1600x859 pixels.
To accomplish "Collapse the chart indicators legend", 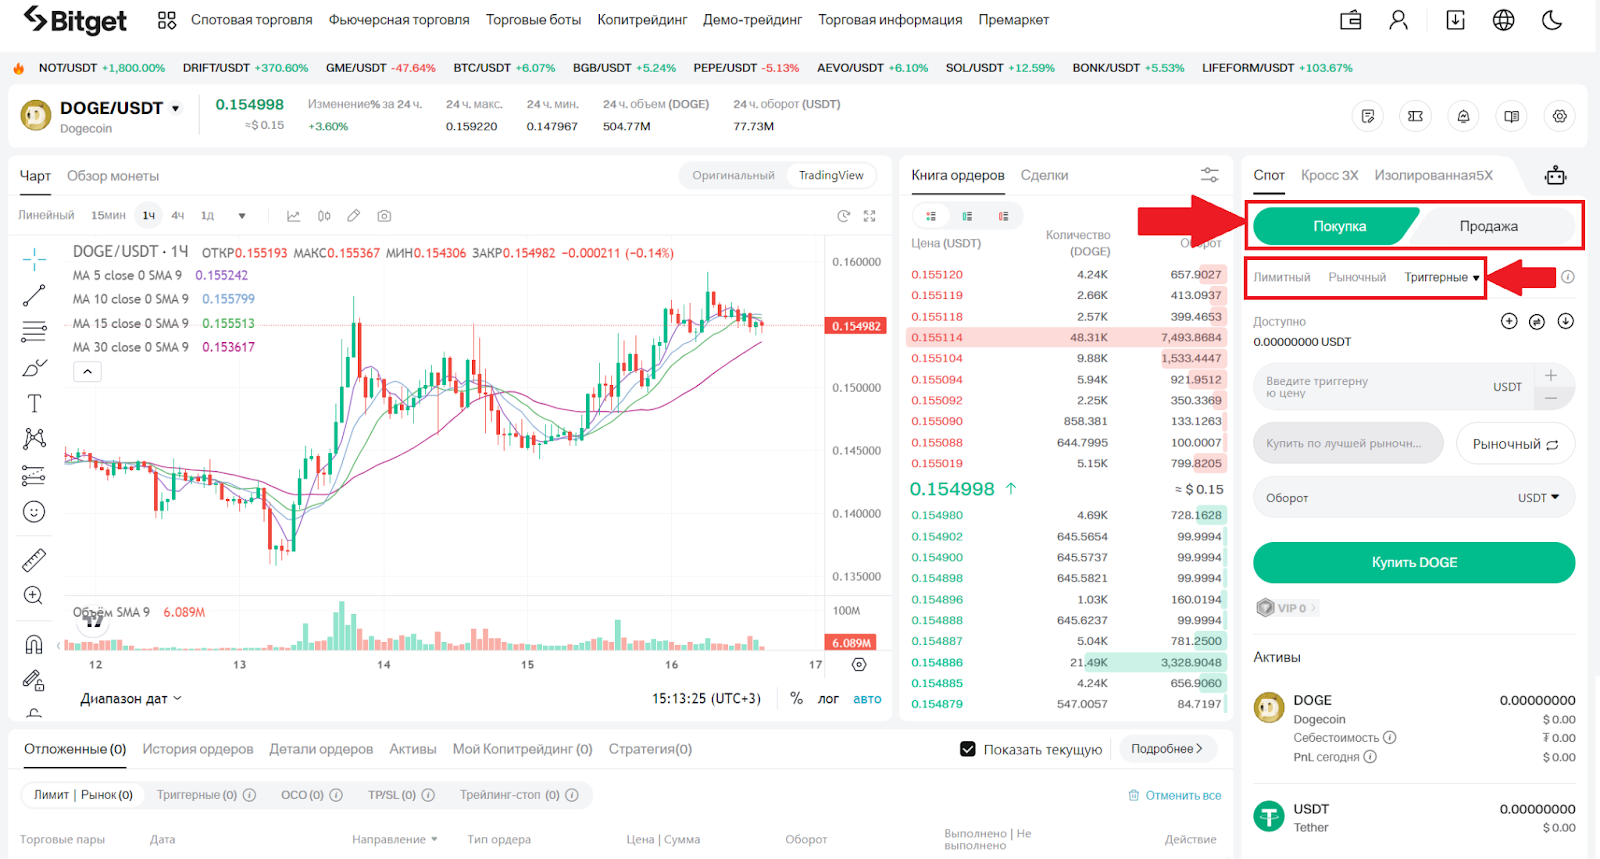I will (x=87, y=372).
